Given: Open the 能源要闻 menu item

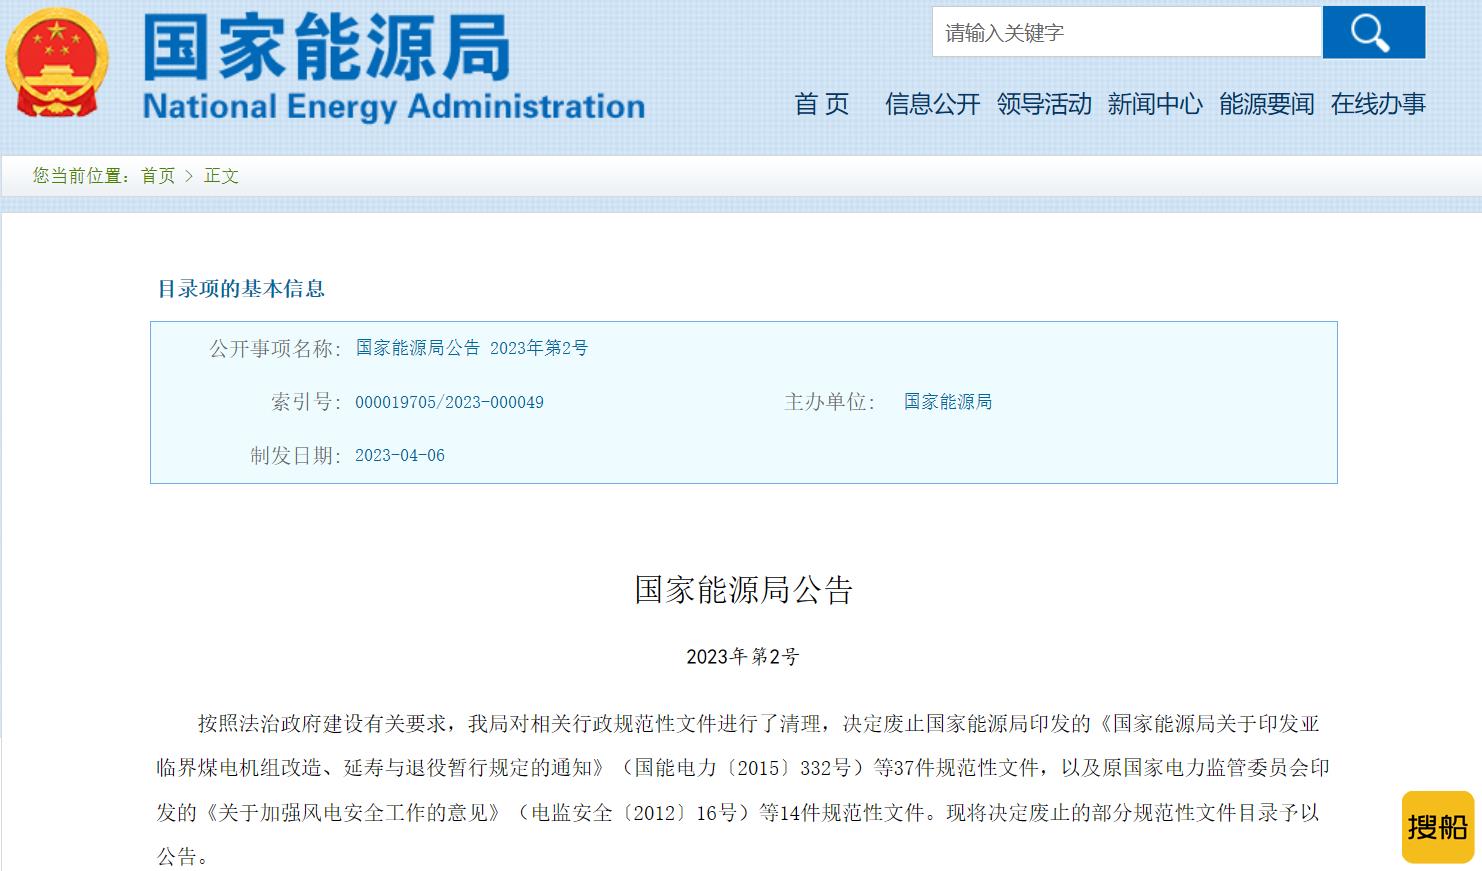Looking at the screenshot, I should click(1267, 104).
